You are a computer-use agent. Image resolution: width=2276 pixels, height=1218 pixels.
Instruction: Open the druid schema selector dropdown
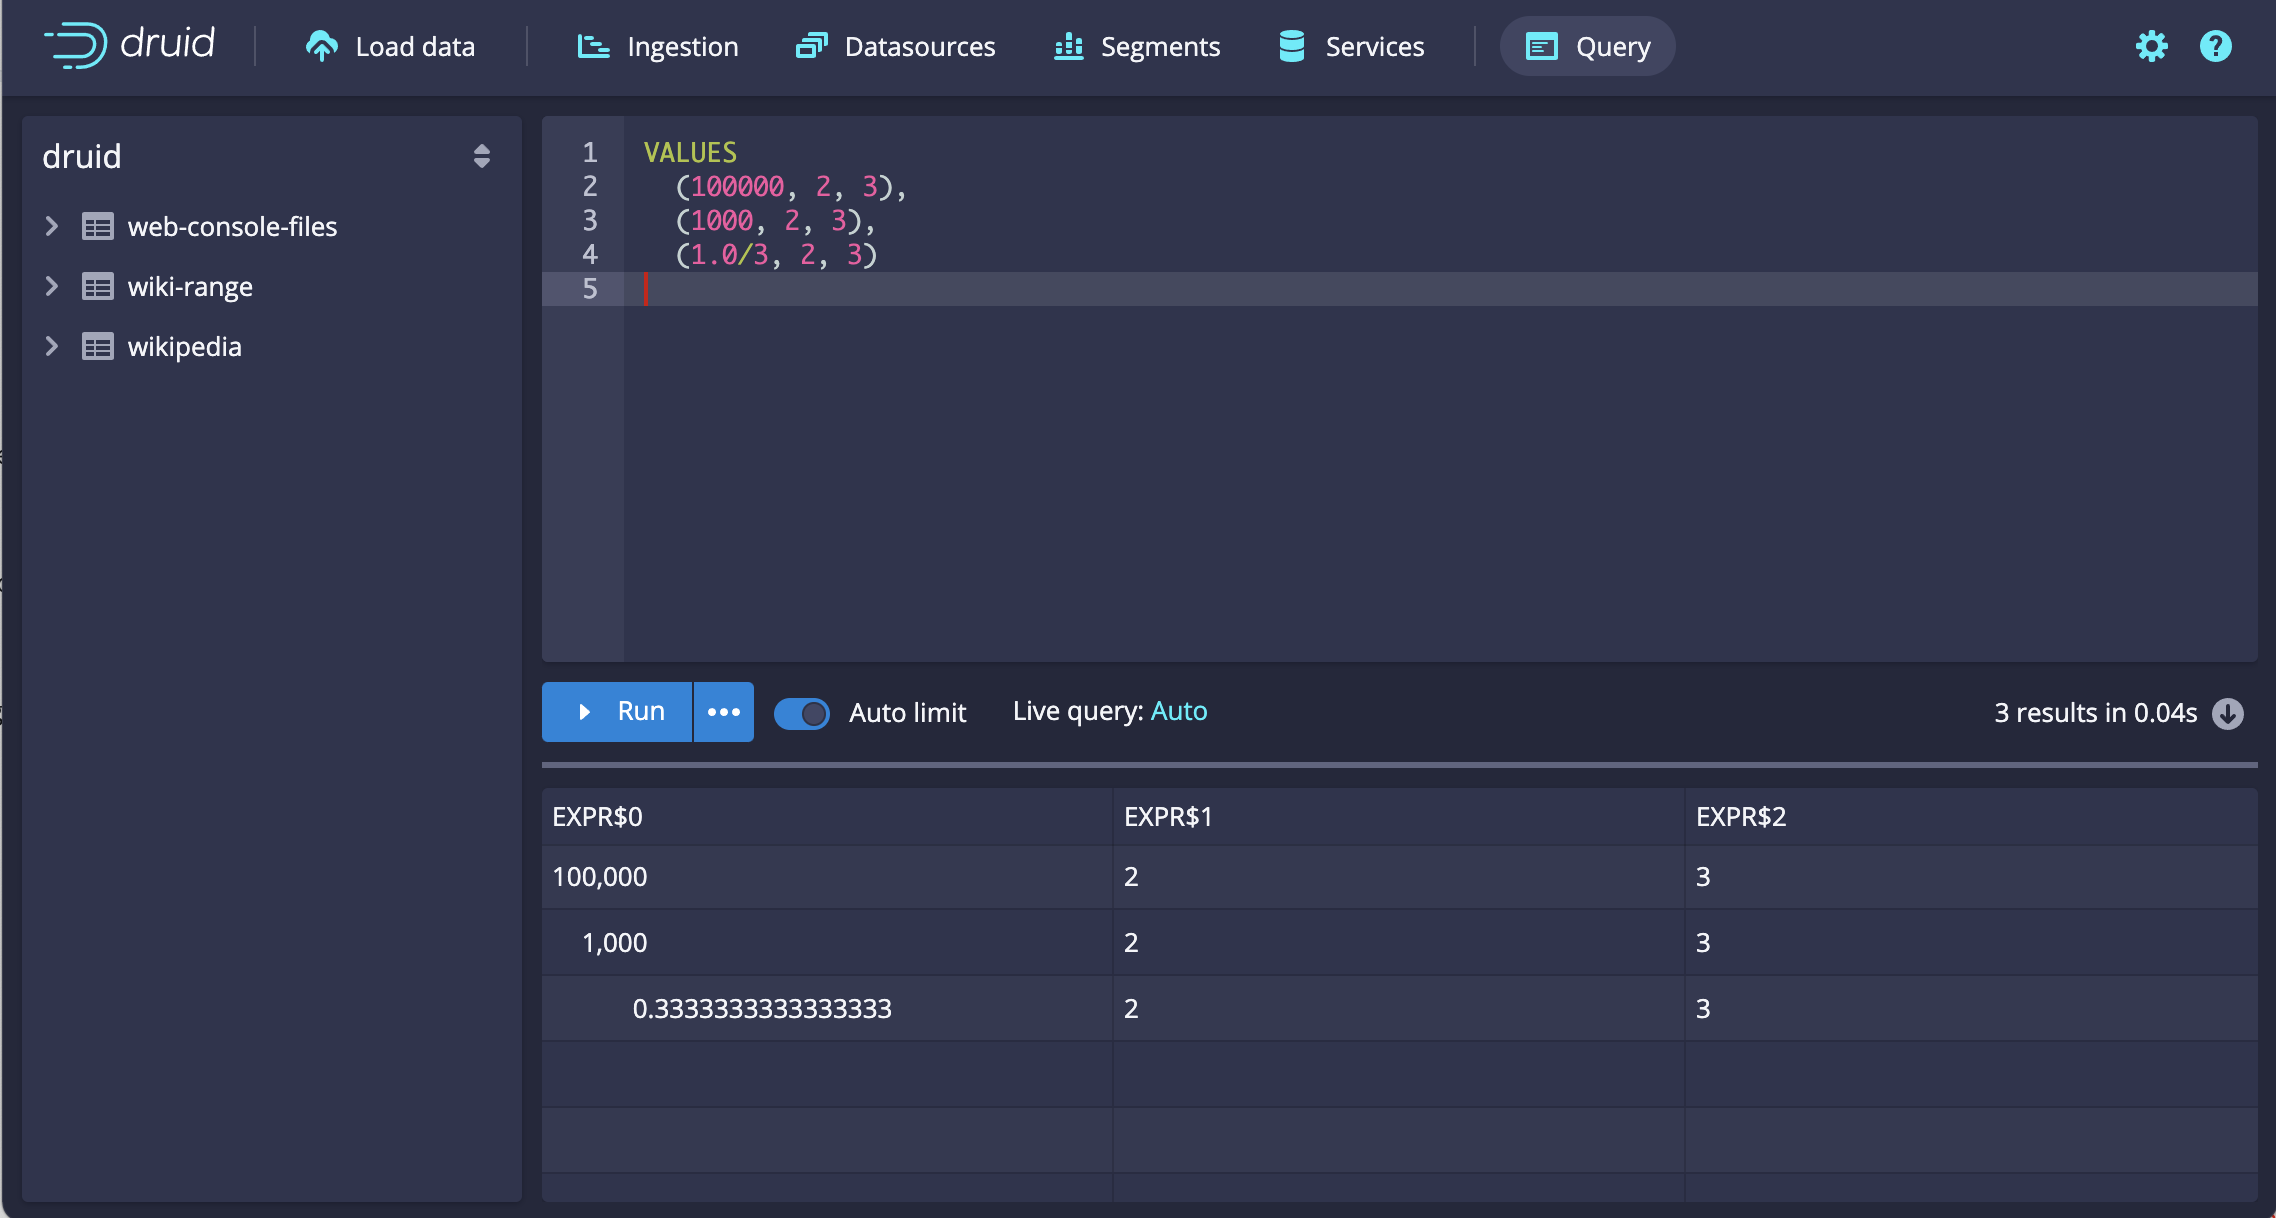[481, 156]
